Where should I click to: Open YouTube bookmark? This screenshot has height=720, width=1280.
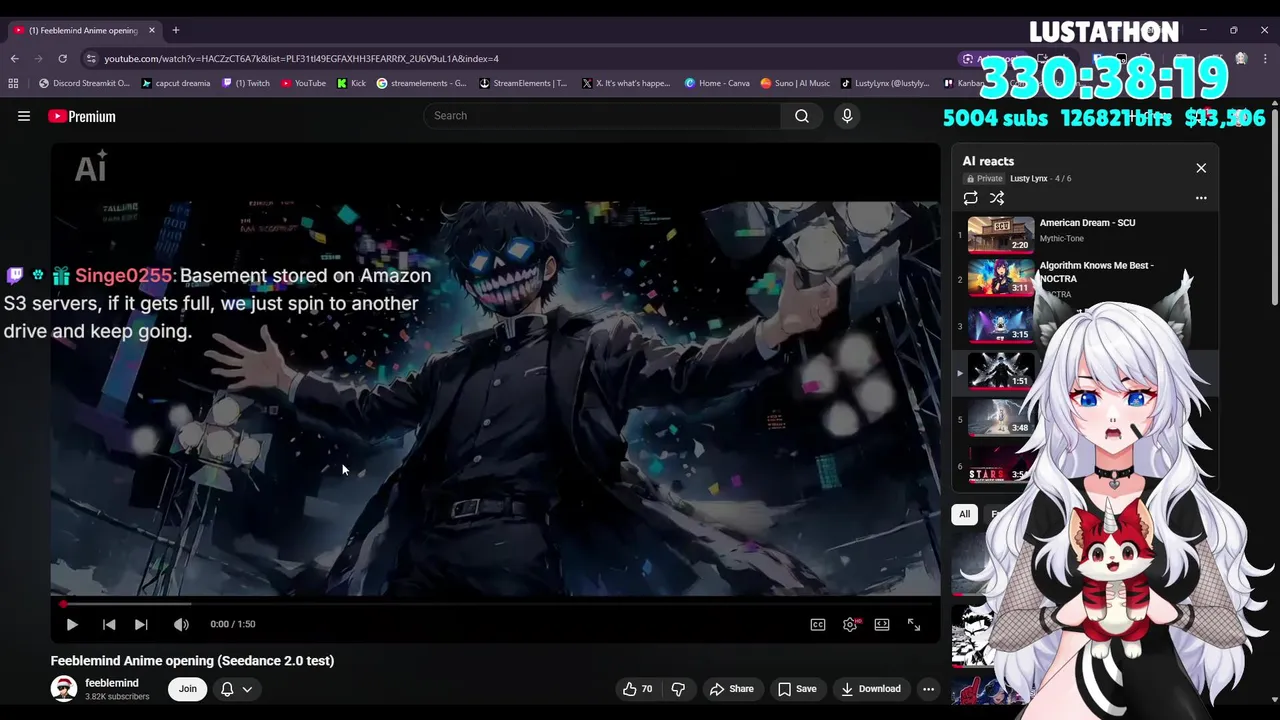coord(303,83)
